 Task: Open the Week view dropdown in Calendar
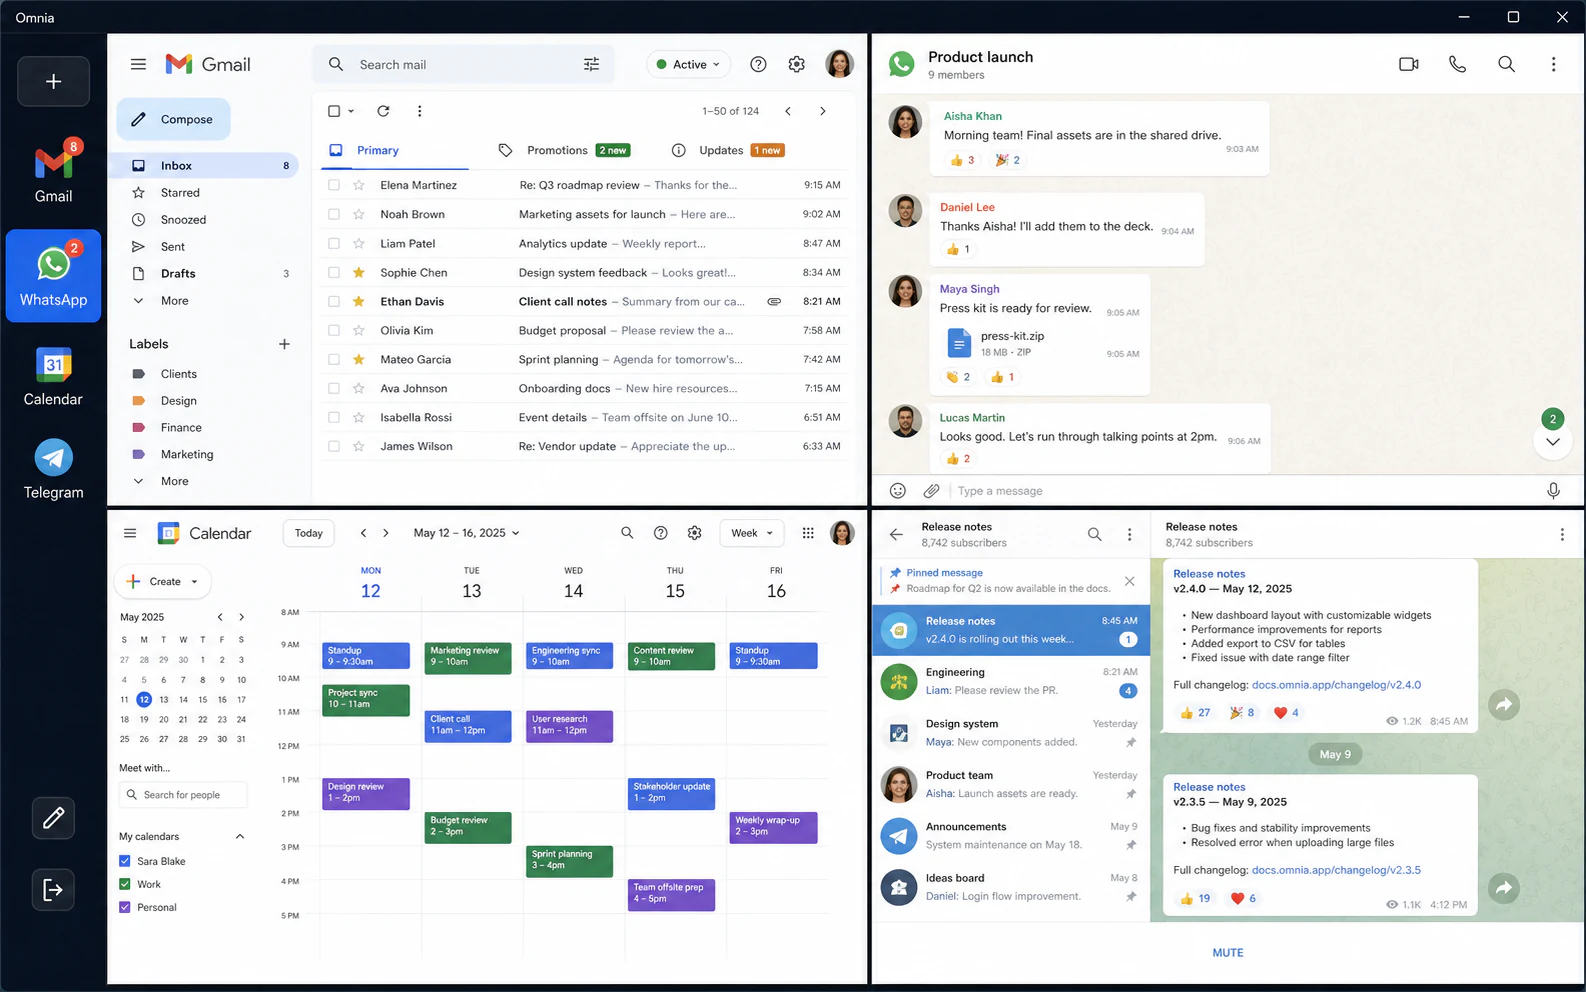[752, 533]
